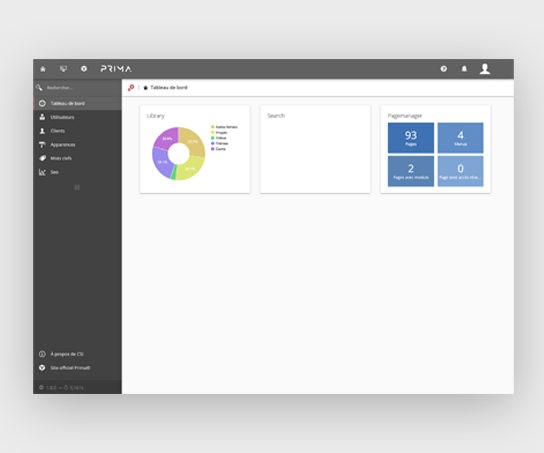Open notifications via the bell icon
544x453 pixels.
(x=464, y=69)
